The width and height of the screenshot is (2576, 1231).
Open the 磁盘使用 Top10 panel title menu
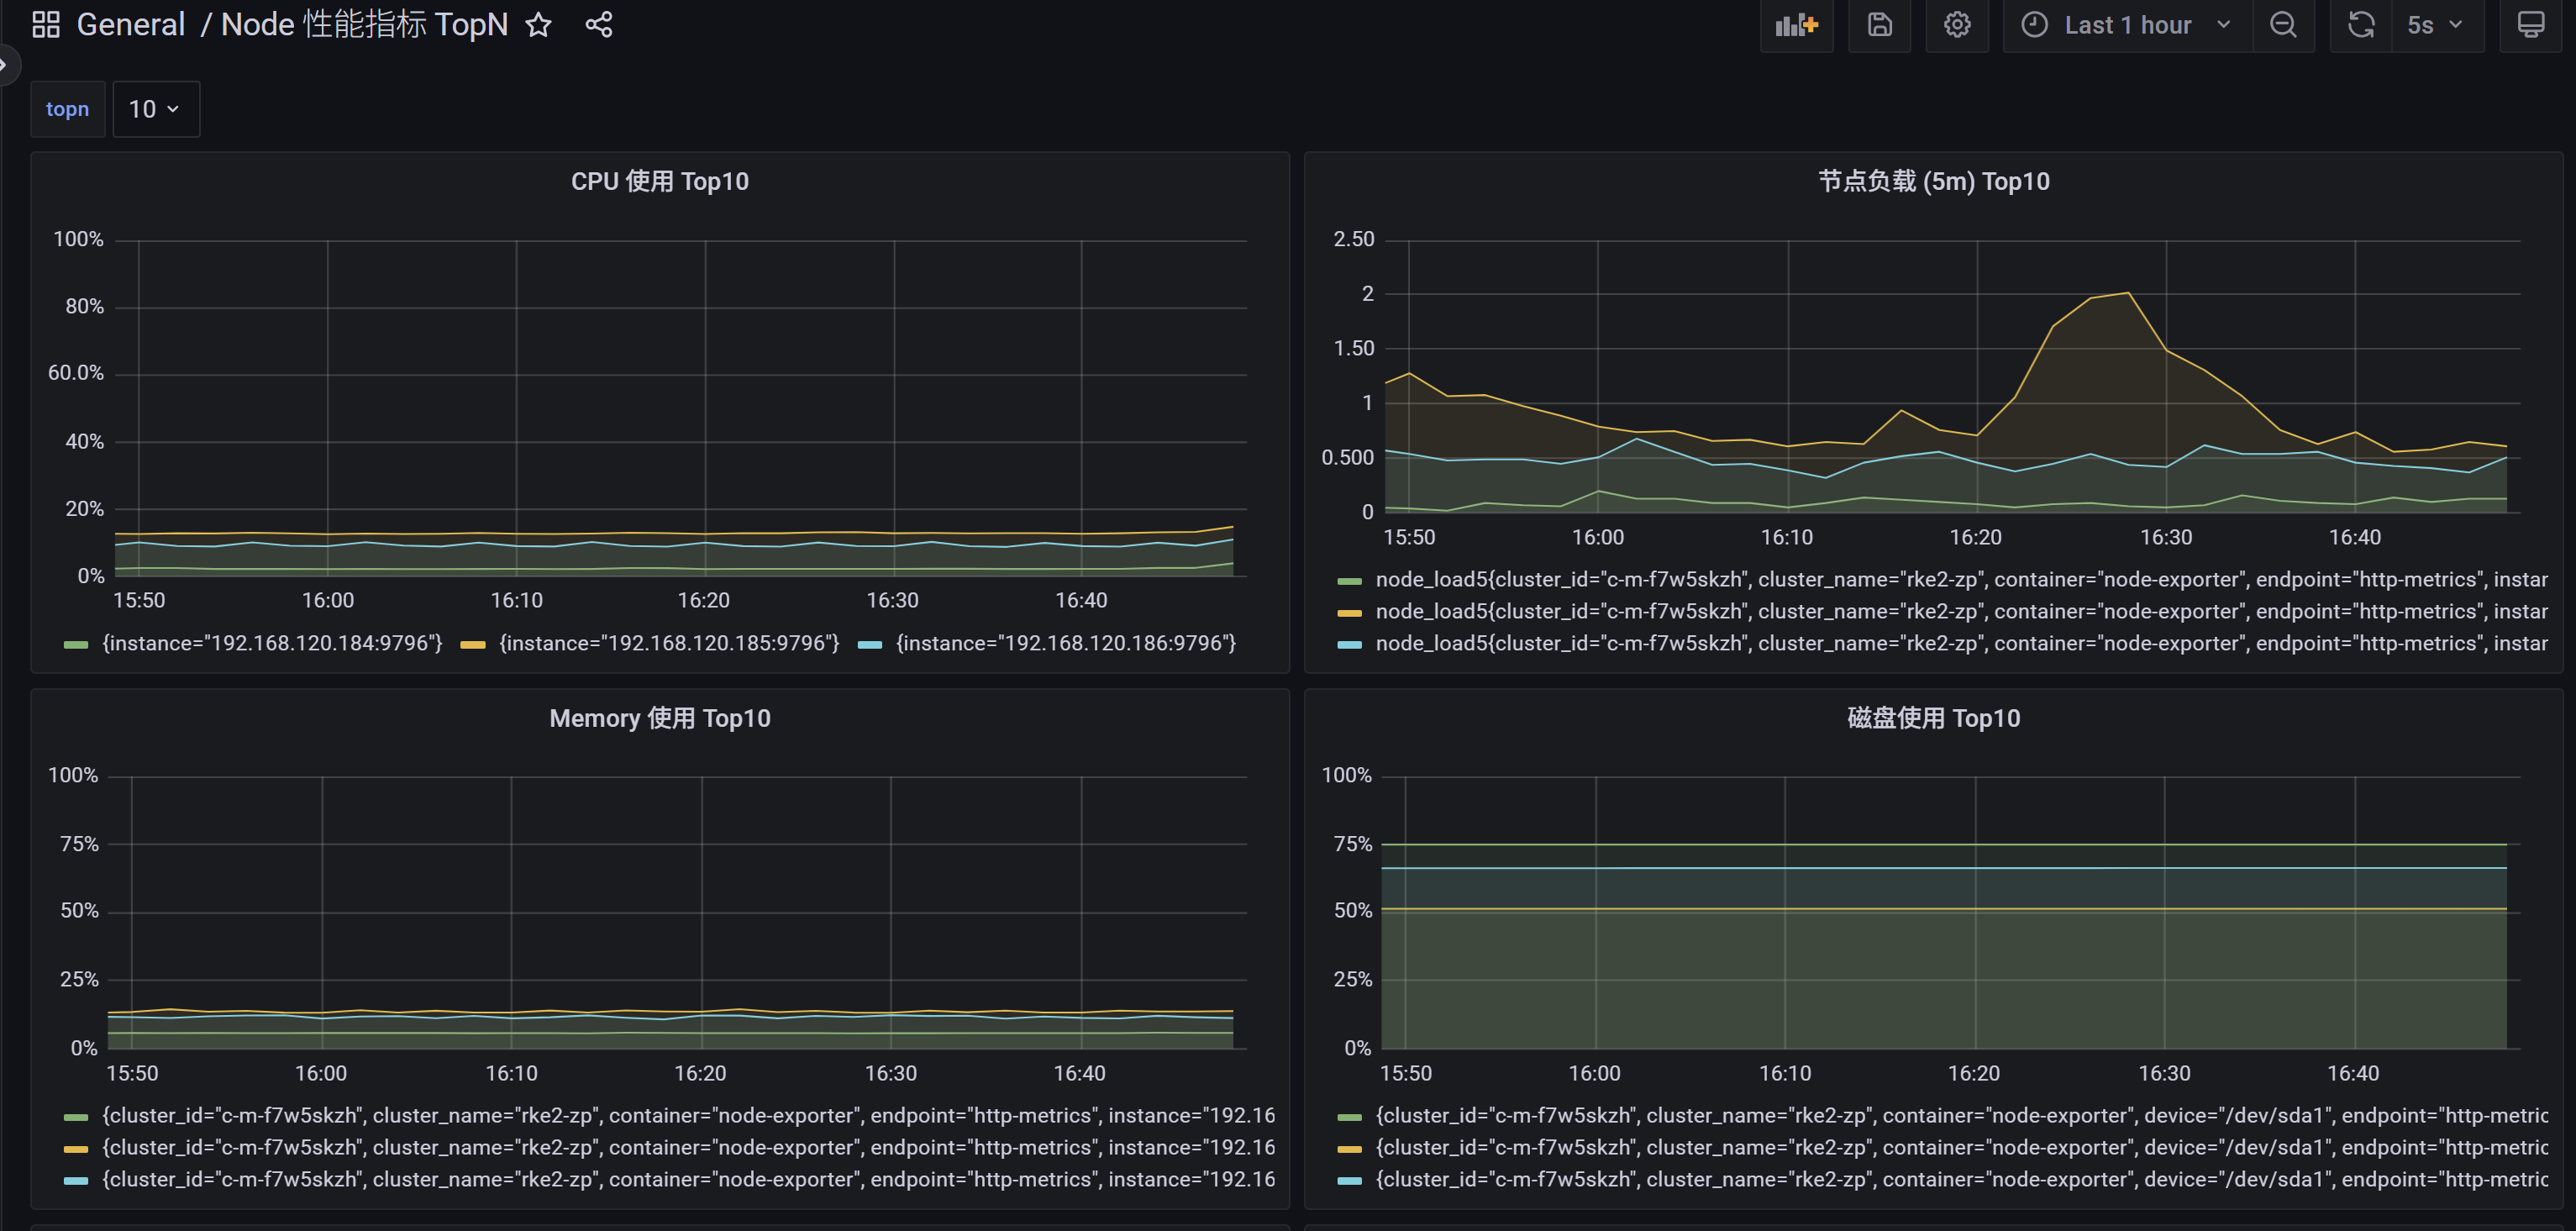(x=1933, y=718)
